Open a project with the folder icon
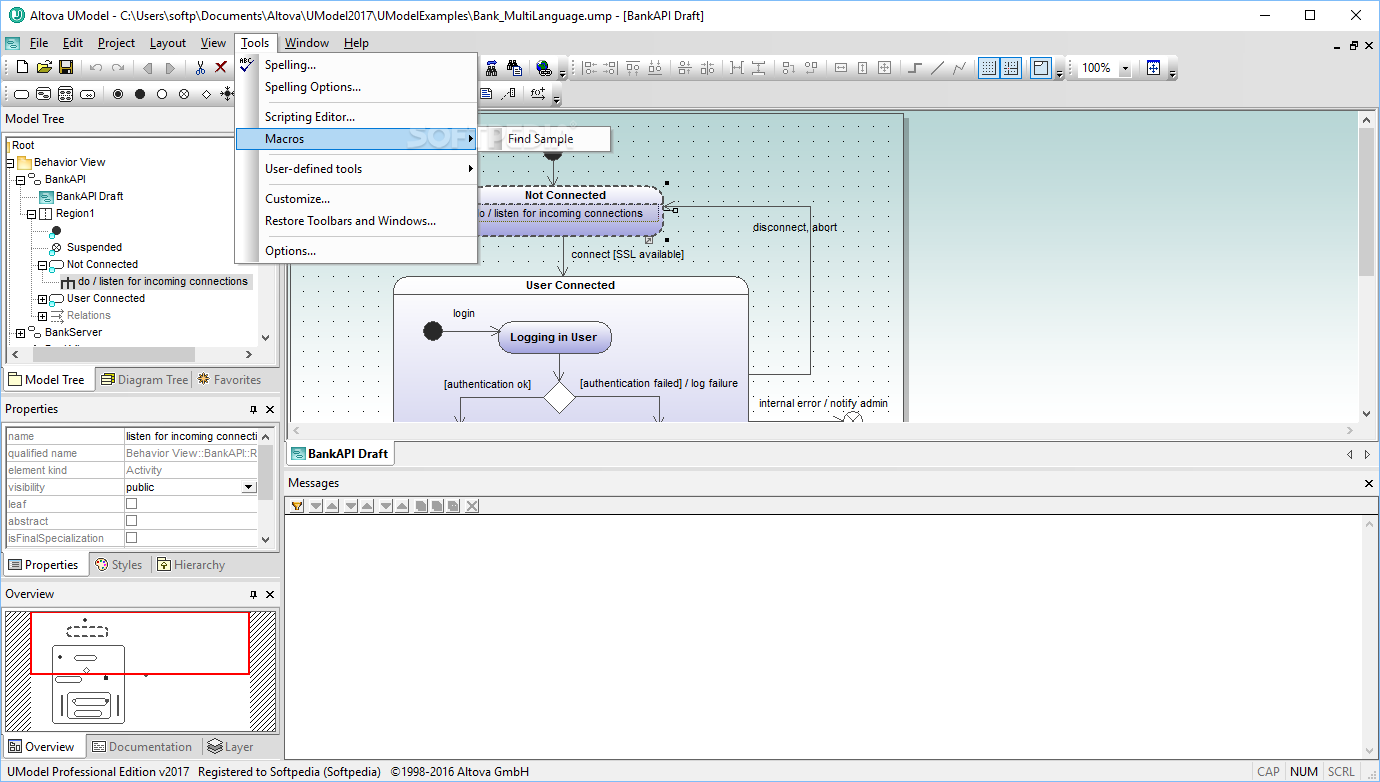Viewport: 1380px width, 782px height. pos(44,67)
